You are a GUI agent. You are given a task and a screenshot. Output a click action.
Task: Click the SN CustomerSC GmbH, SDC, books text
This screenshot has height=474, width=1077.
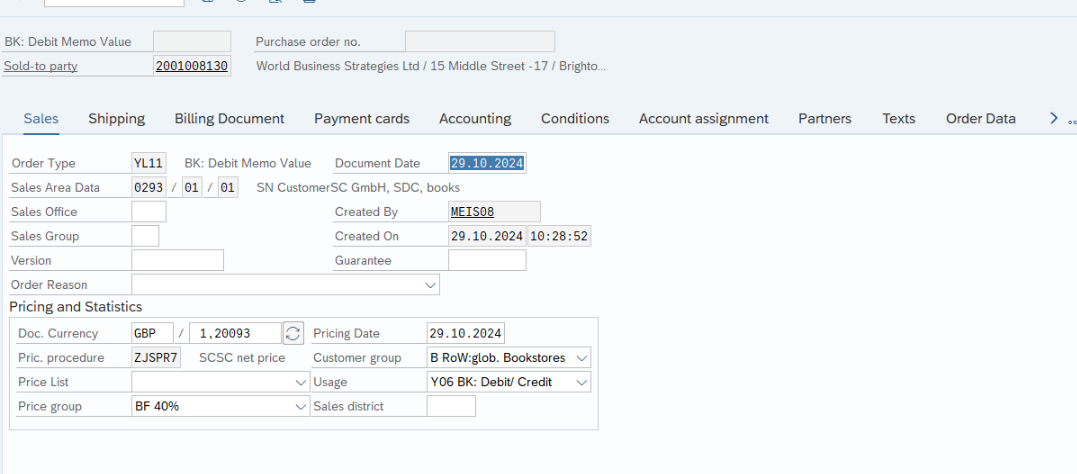pos(358,188)
